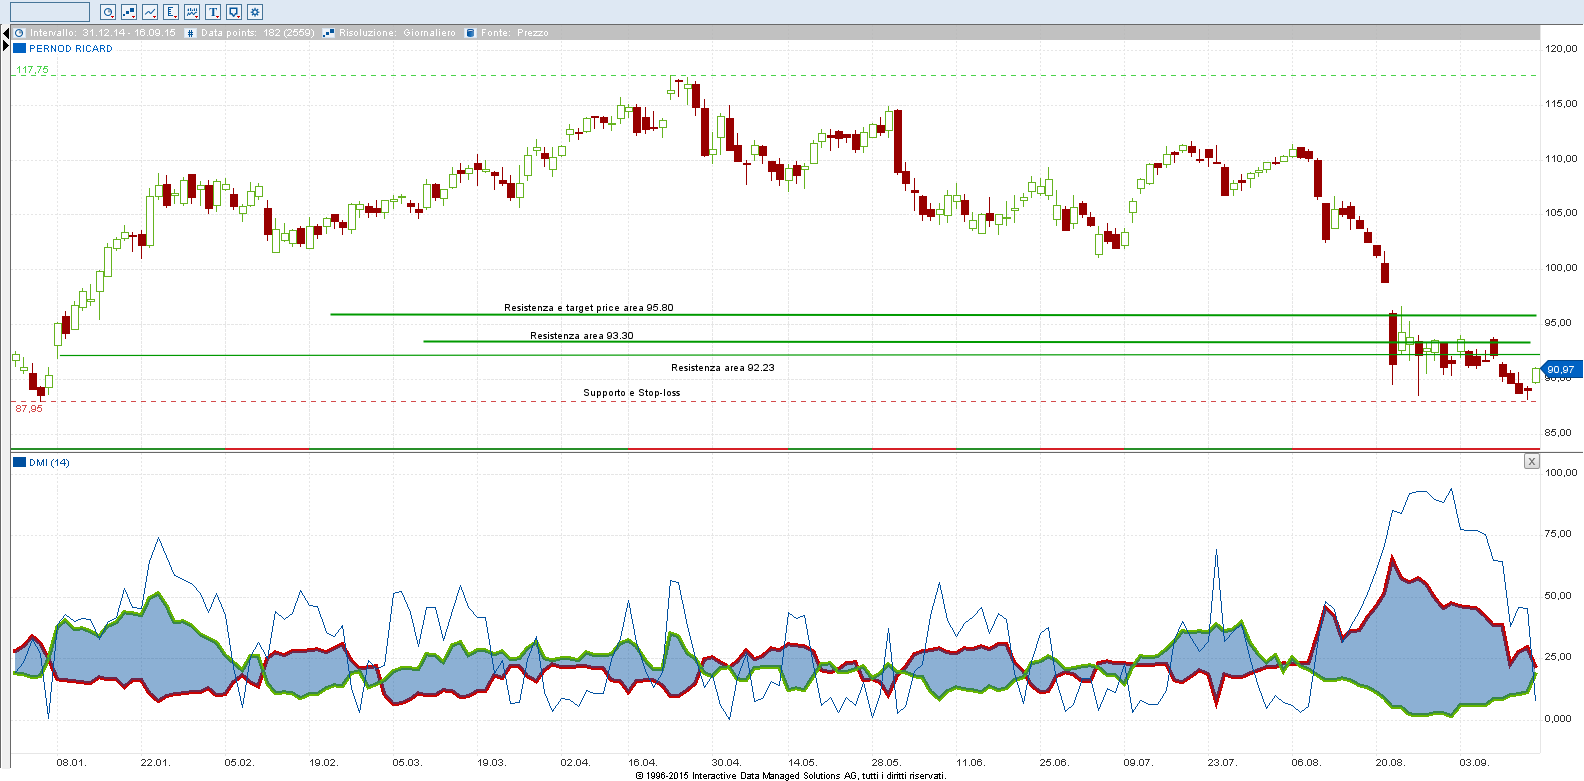
Task: Click the Supporto e Stop-loss label
Action: click(x=632, y=393)
